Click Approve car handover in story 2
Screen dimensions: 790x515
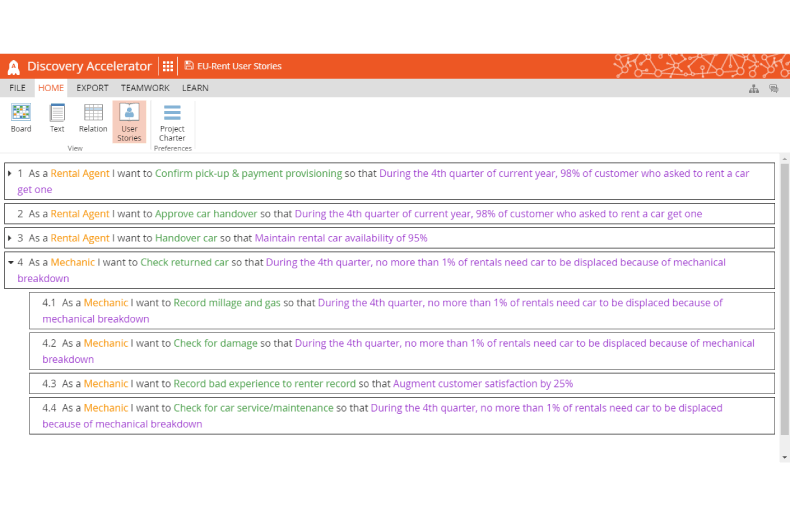click(206, 214)
